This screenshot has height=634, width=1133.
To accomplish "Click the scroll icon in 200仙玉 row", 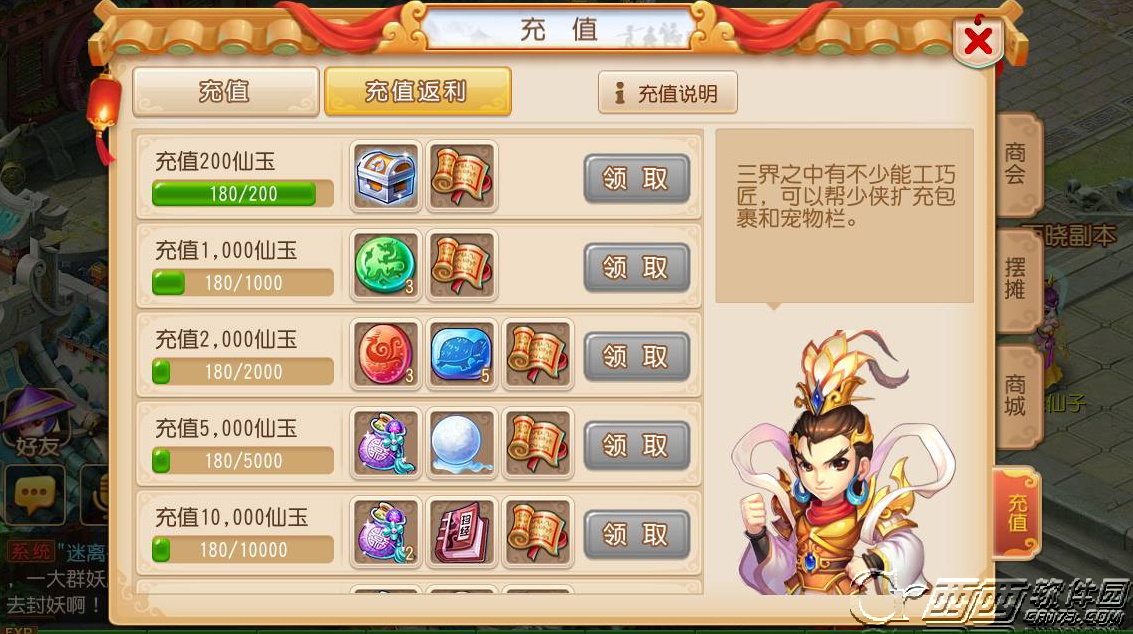I will (x=462, y=176).
